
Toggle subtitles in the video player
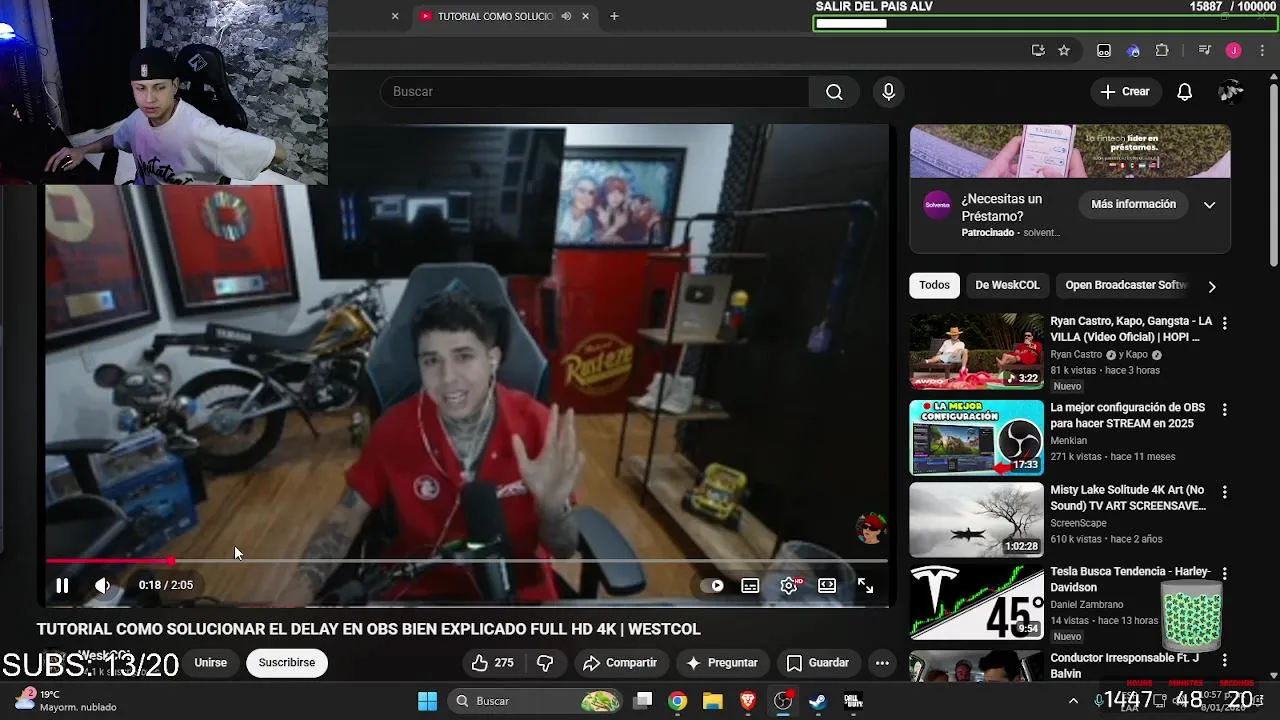pyautogui.click(x=750, y=586)
